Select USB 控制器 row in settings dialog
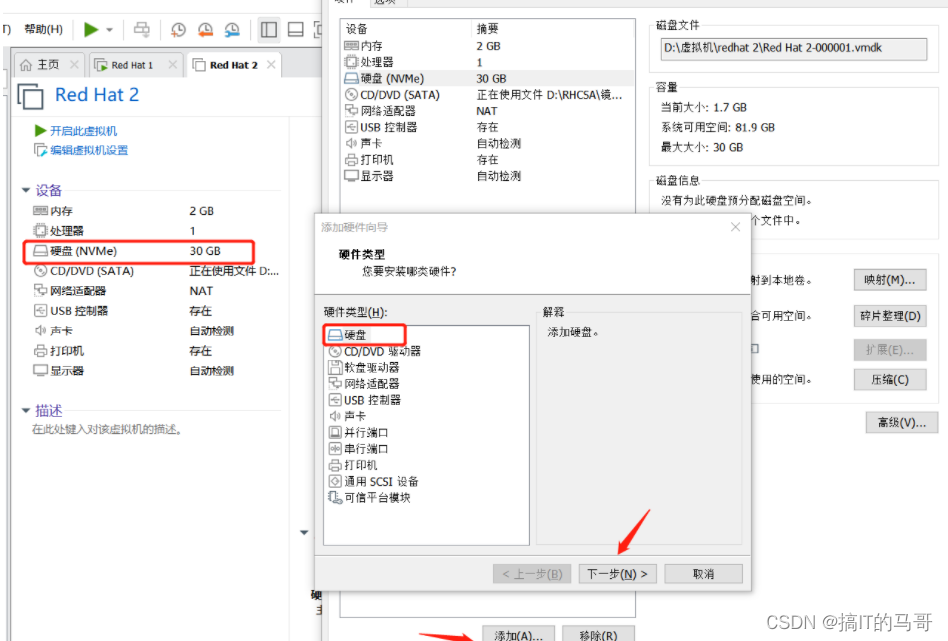This screenshot has height=641, width=948. pos(487,128)
